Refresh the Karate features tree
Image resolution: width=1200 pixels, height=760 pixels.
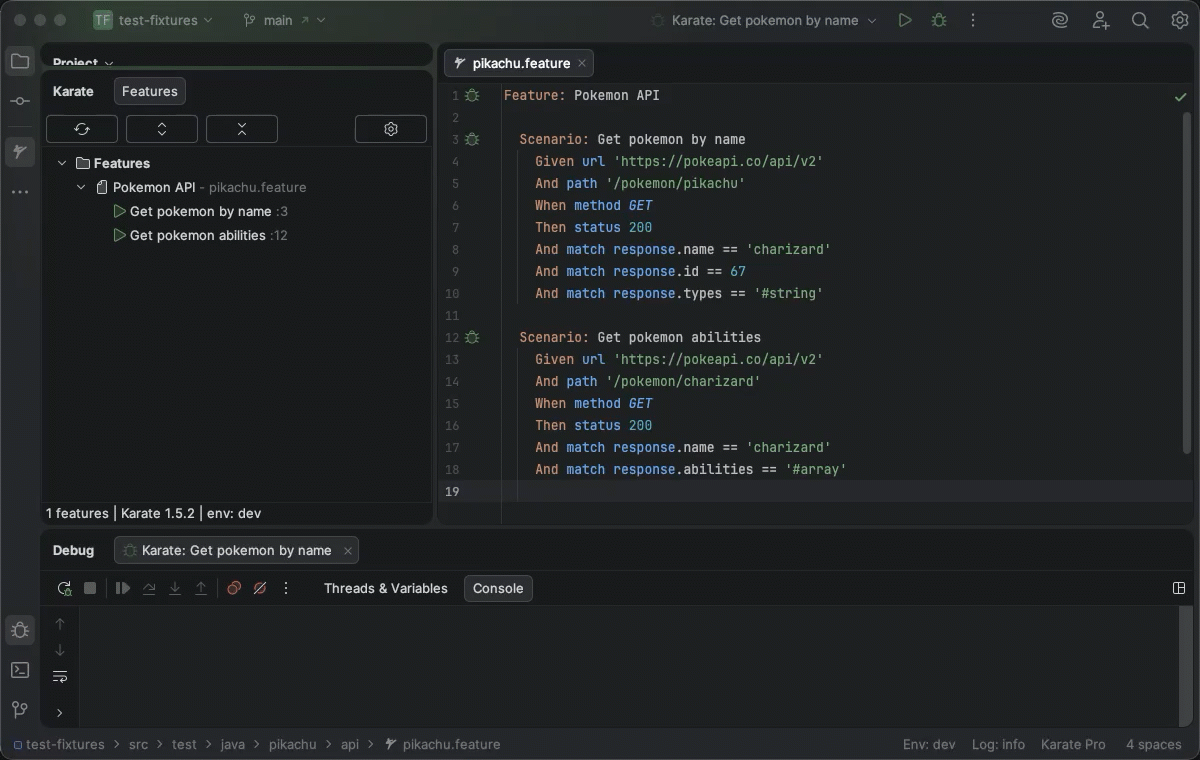click(82, 129)
